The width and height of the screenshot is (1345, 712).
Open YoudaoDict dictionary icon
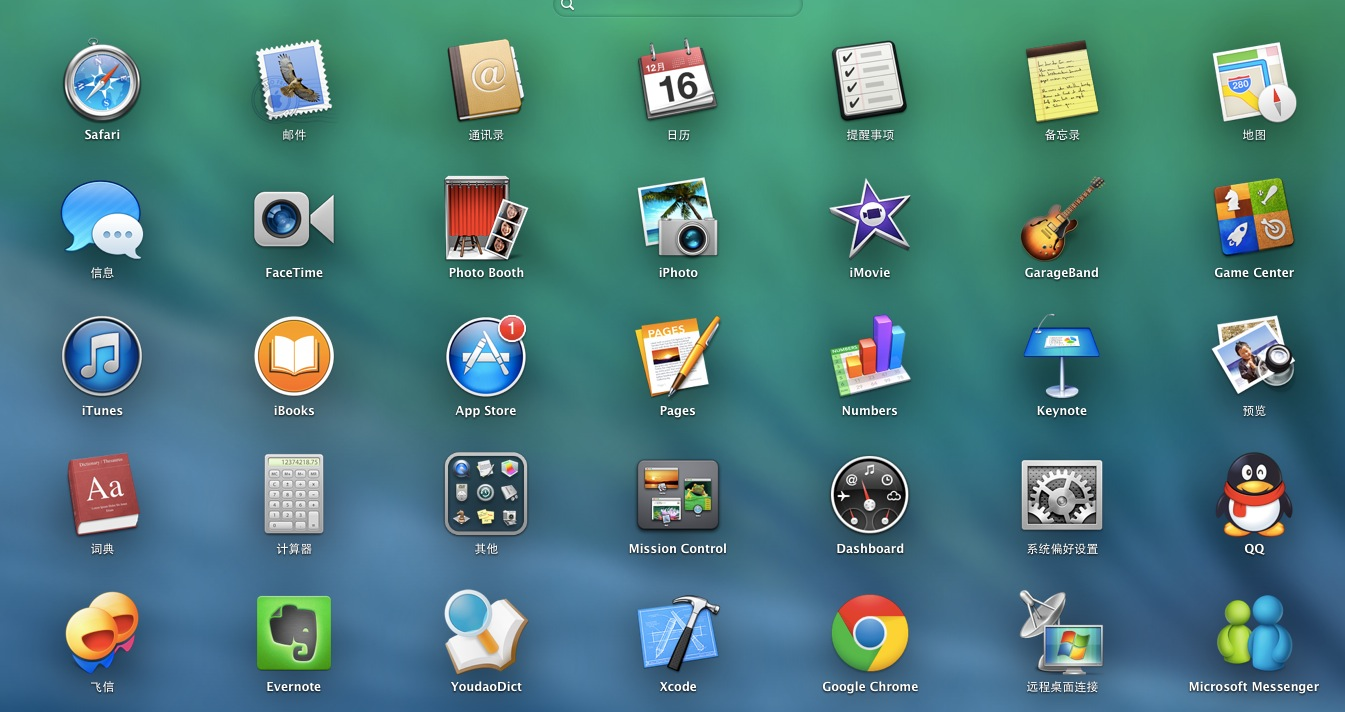pyautogui.click(x=486, y=633)
